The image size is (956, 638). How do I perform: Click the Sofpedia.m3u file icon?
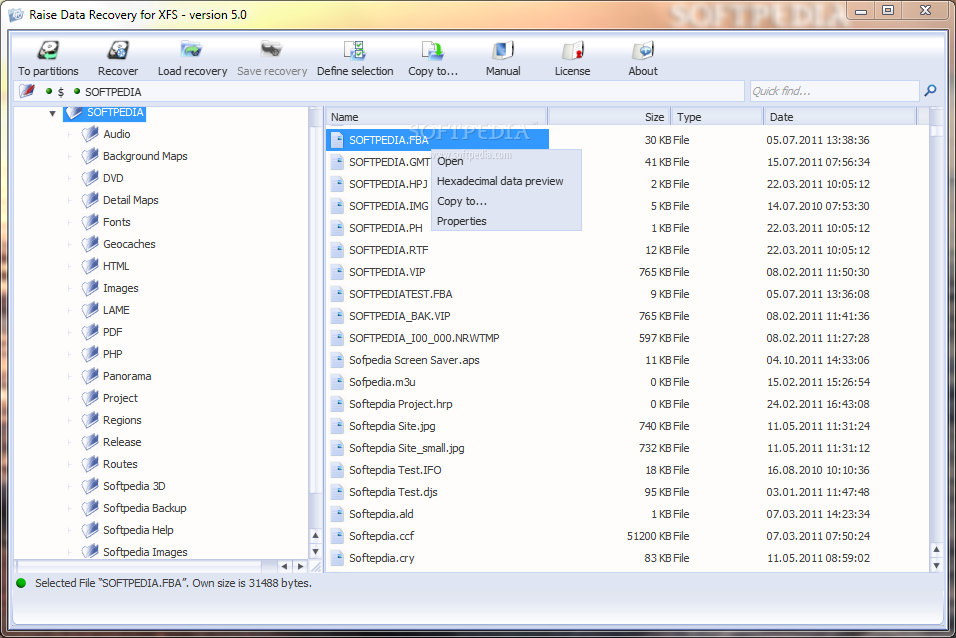pos(337,382)
